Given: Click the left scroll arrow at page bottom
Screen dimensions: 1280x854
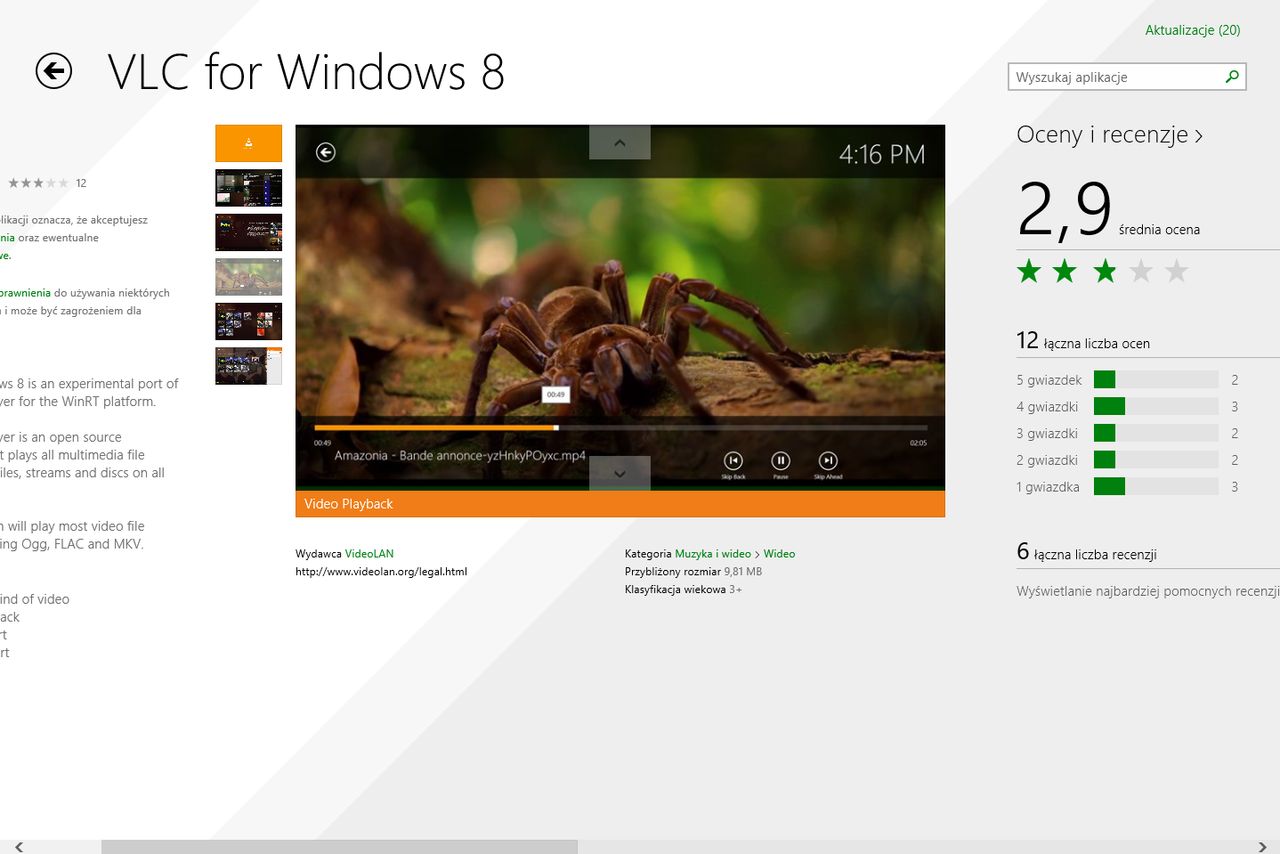Looking at the screenshot, I should pyautogui.click(x=17, y=846).
